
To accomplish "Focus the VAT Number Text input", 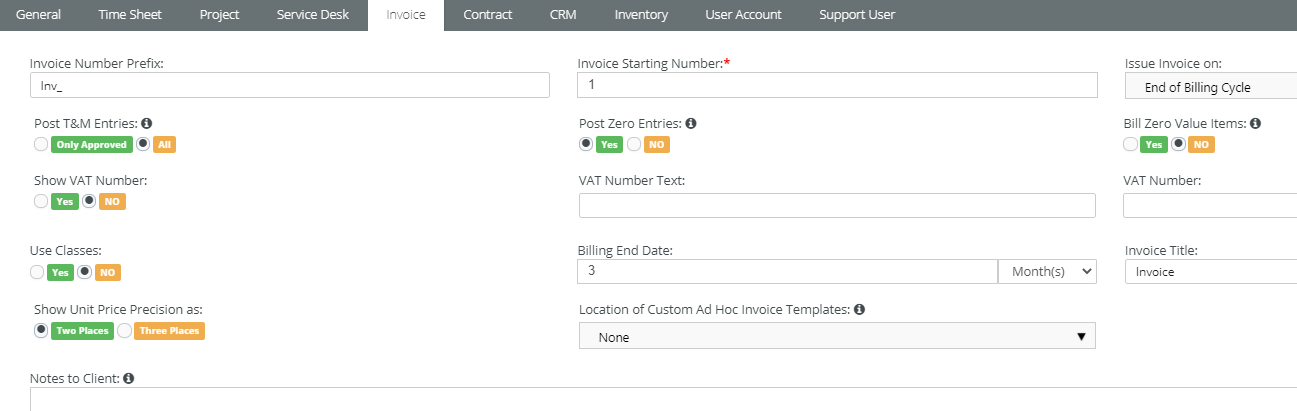I will (837, 206).
